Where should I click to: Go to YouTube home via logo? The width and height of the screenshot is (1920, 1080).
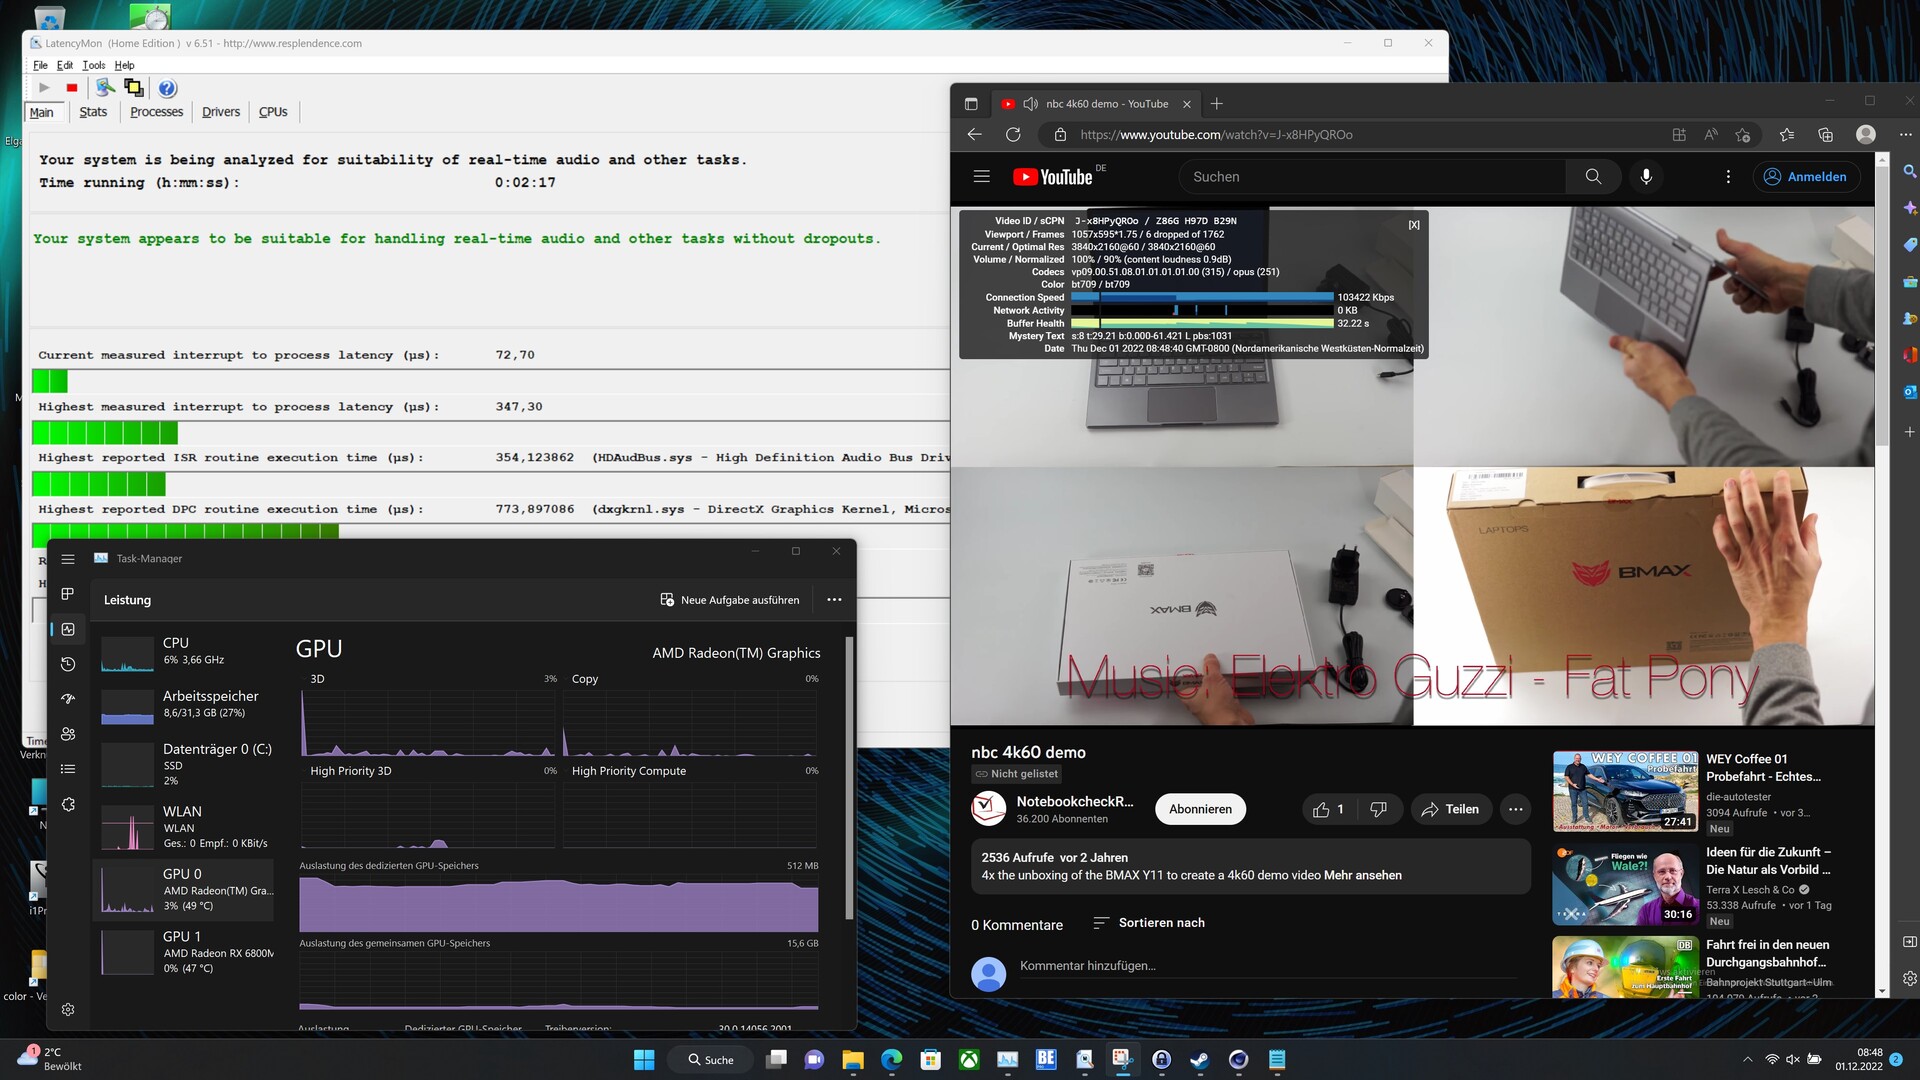pos(1053,177)
